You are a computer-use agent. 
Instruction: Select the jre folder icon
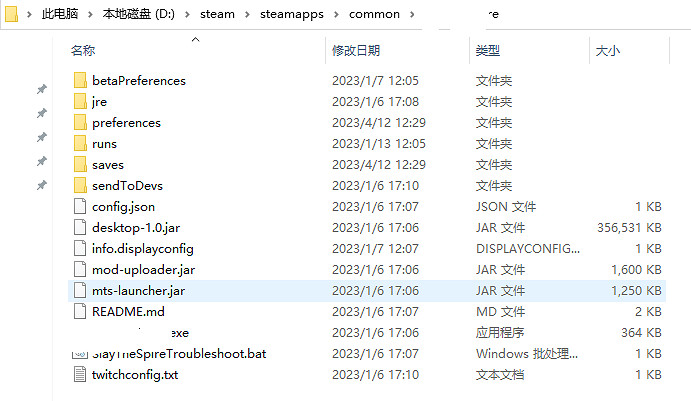point(81,102)
